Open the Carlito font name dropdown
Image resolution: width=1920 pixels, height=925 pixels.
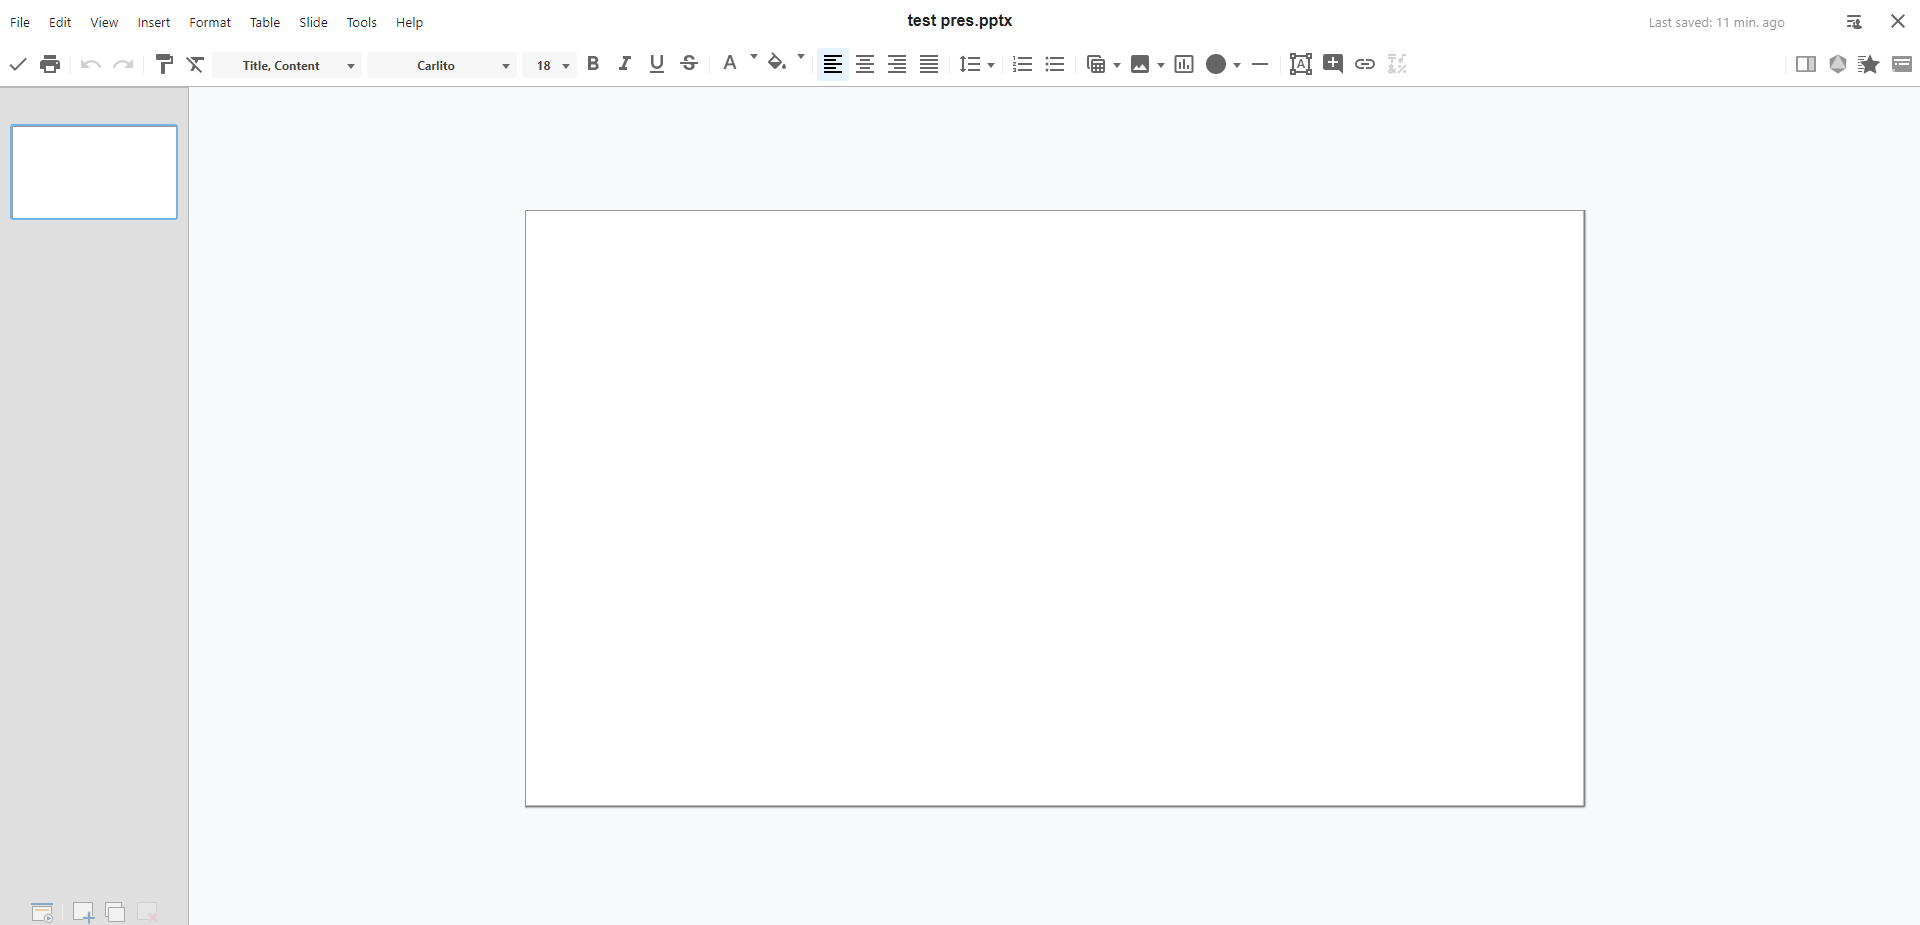[442, 65]
